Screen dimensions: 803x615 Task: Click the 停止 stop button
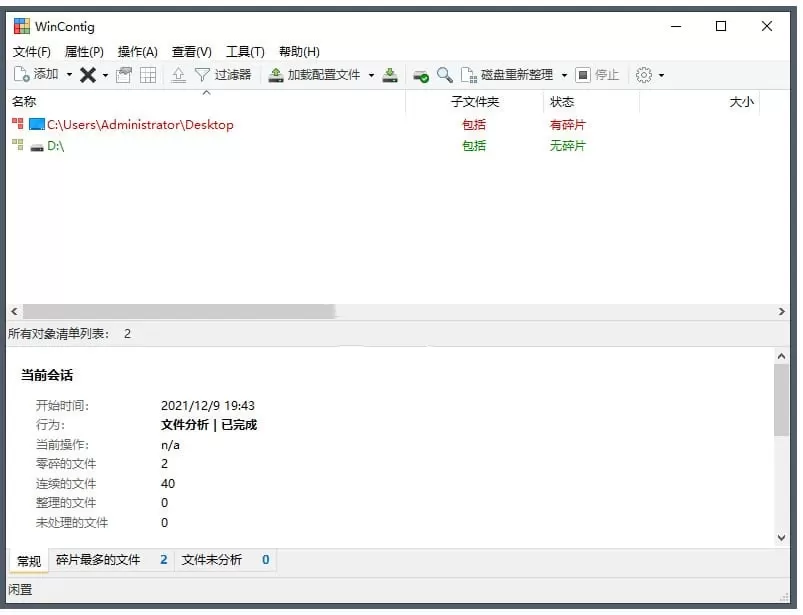[x=597, y=75]
